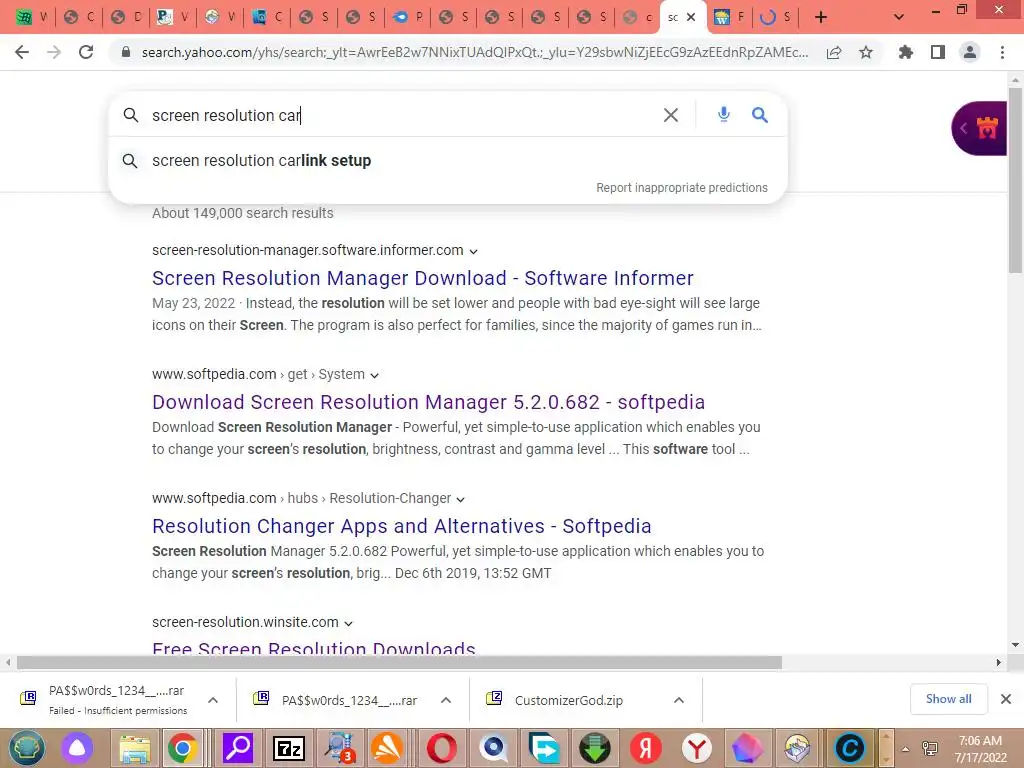Click the 'About 149,000 search results' text

pos(243,213)
